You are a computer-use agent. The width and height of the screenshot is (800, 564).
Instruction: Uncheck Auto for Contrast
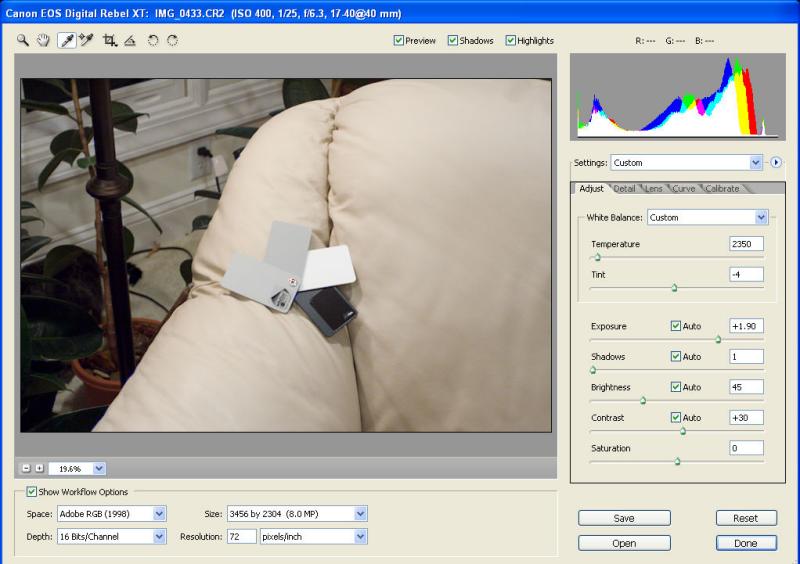pos(676,418)
